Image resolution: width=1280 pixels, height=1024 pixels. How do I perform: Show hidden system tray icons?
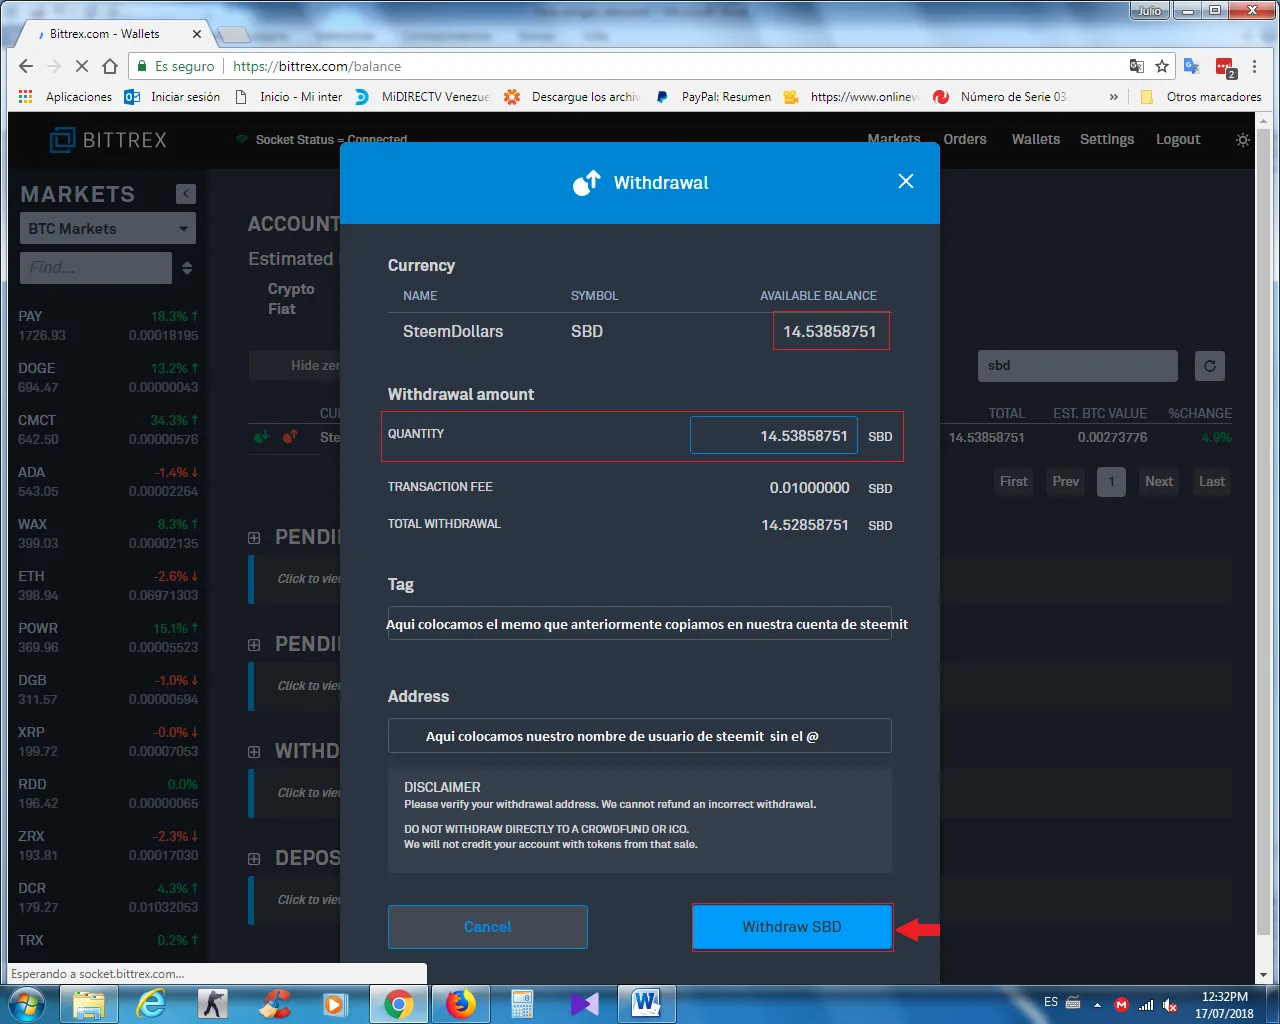click(x=1097, y=1004)
